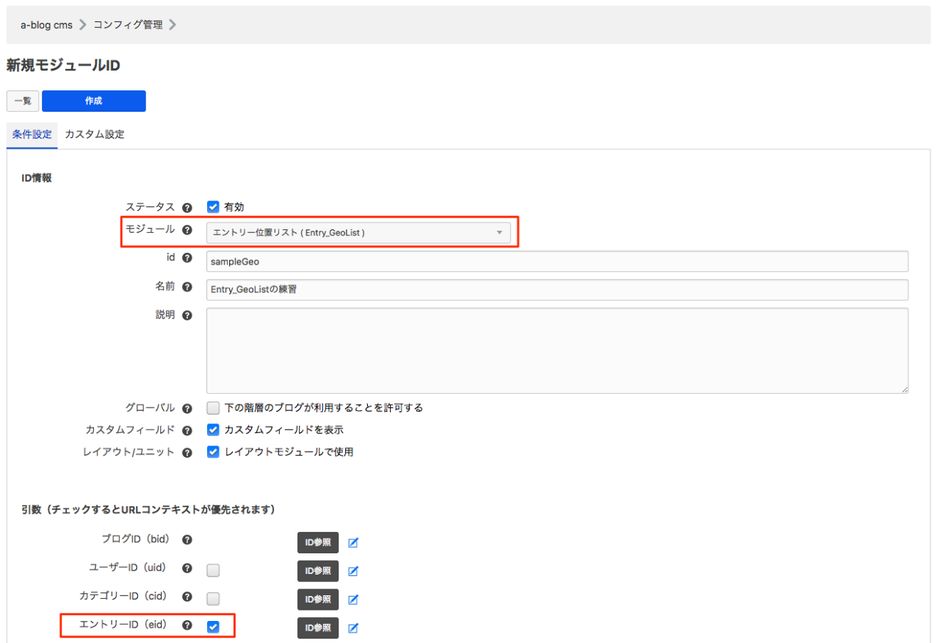
Task: Click help icon beside グローバル label
Action: pos(187,408)
